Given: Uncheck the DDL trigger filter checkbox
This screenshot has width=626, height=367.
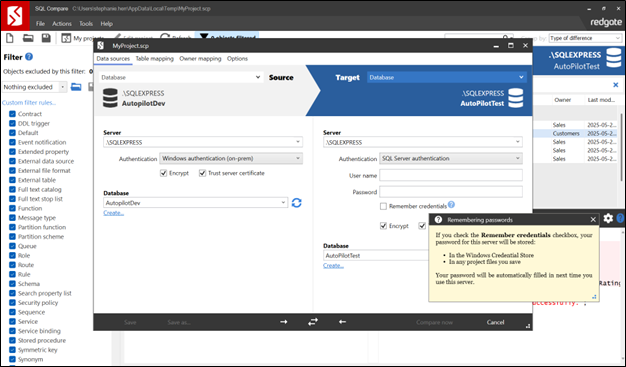Looking at the screenshot, I should coord(12,123).
